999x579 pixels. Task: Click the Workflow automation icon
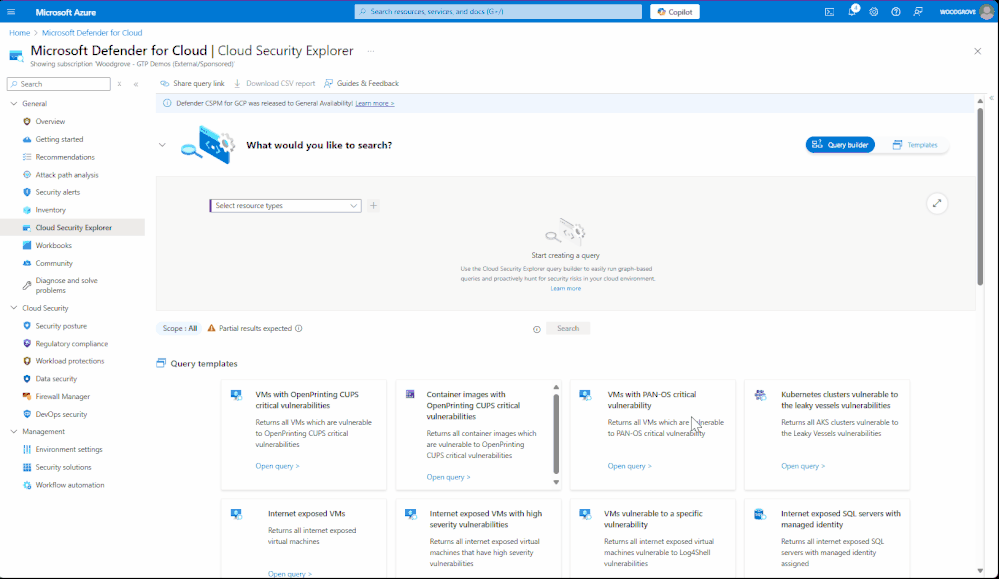click(27, 485)
